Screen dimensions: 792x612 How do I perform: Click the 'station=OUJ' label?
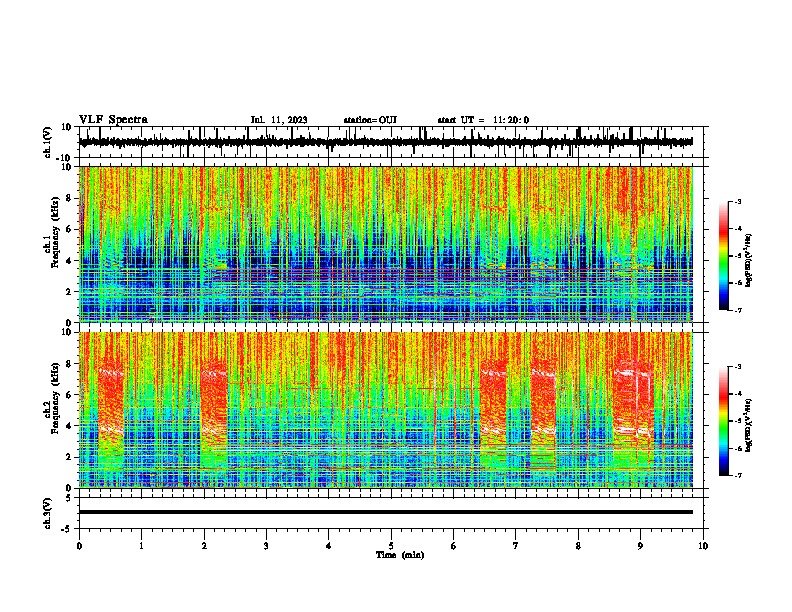tap(370, 120)
